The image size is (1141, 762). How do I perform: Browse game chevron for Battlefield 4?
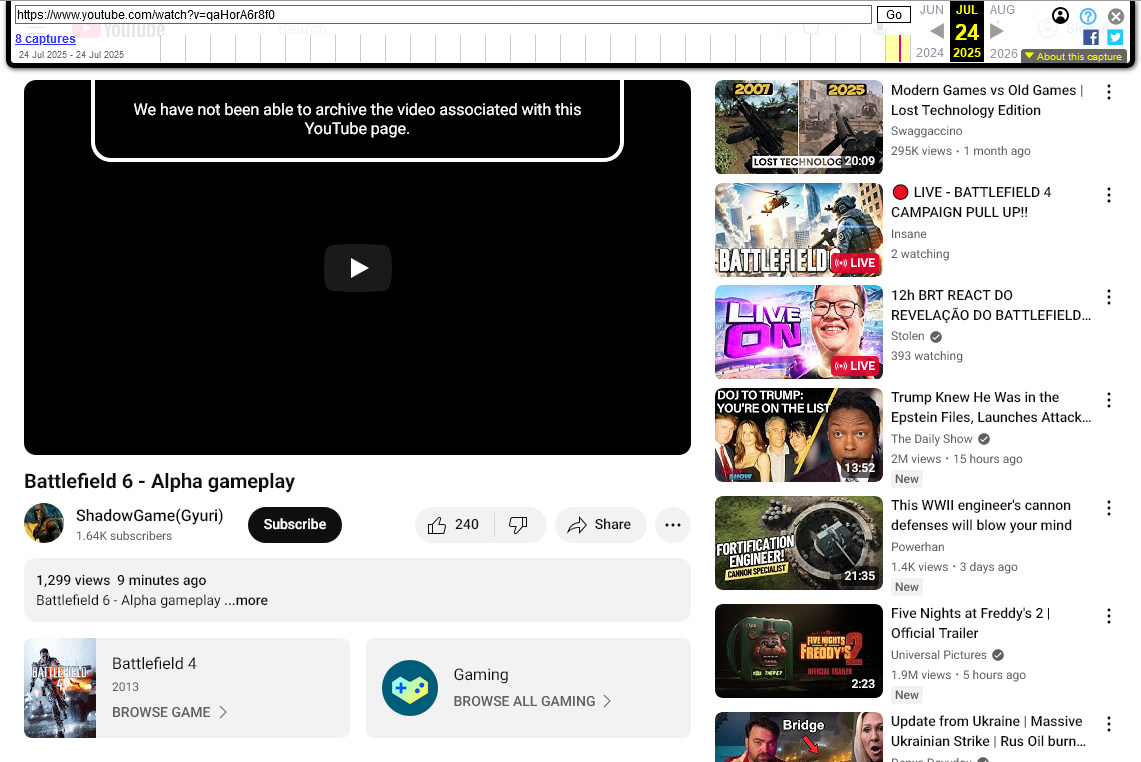point(223,713)
